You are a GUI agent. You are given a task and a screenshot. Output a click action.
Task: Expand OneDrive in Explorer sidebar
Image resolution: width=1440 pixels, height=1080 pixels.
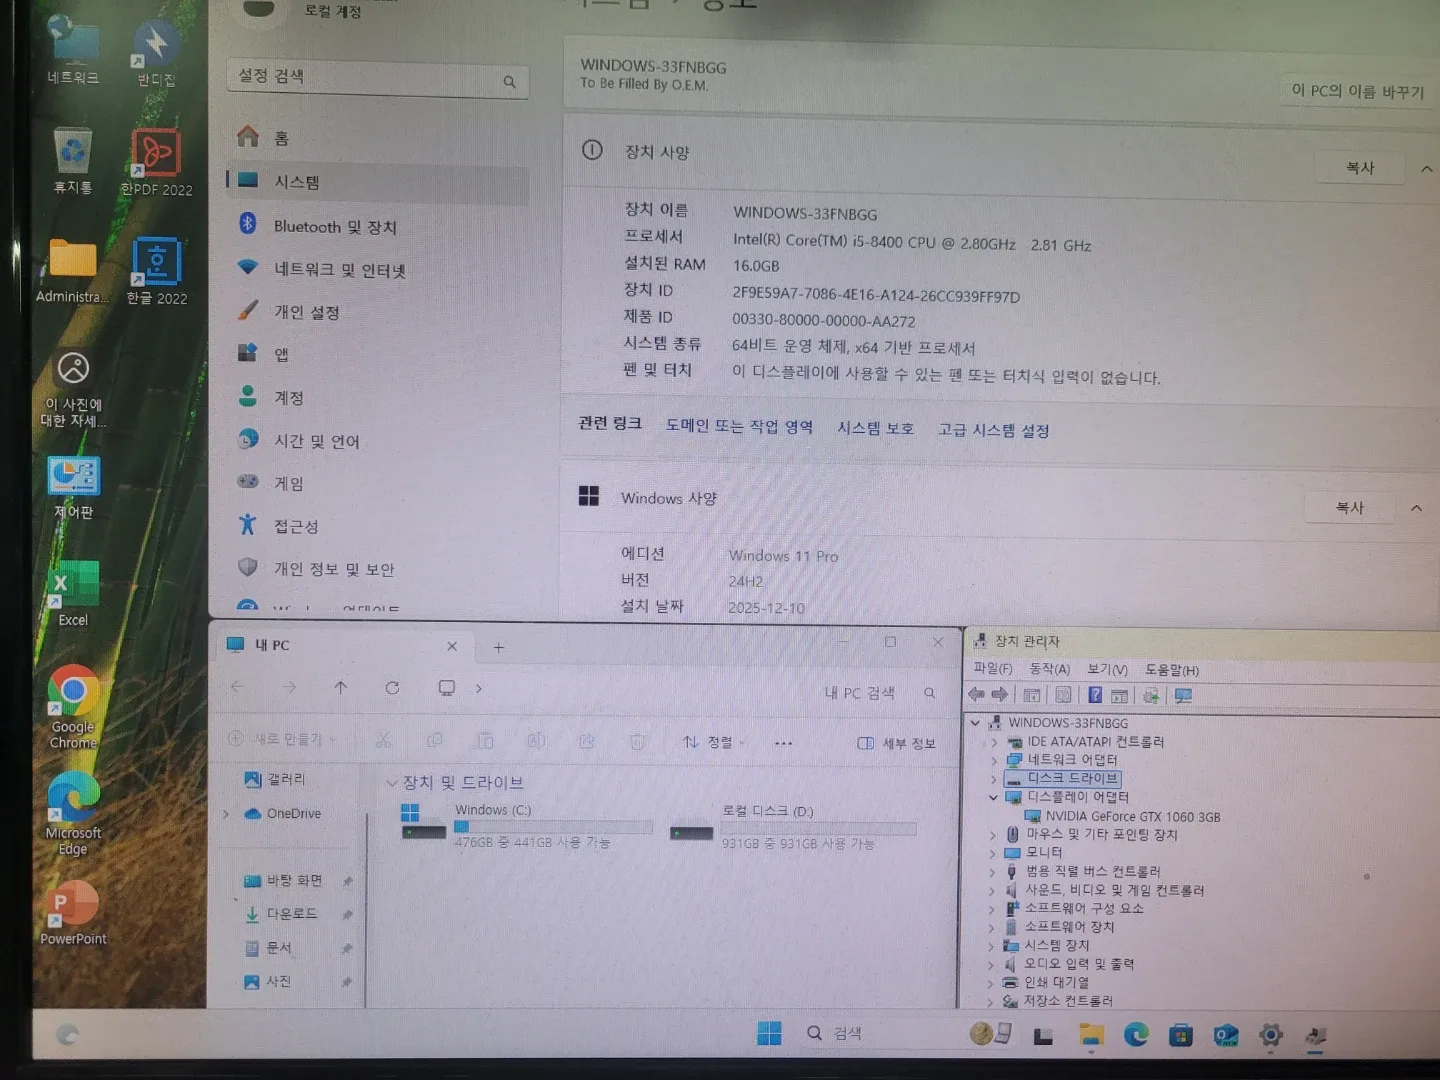pos(227,814)
